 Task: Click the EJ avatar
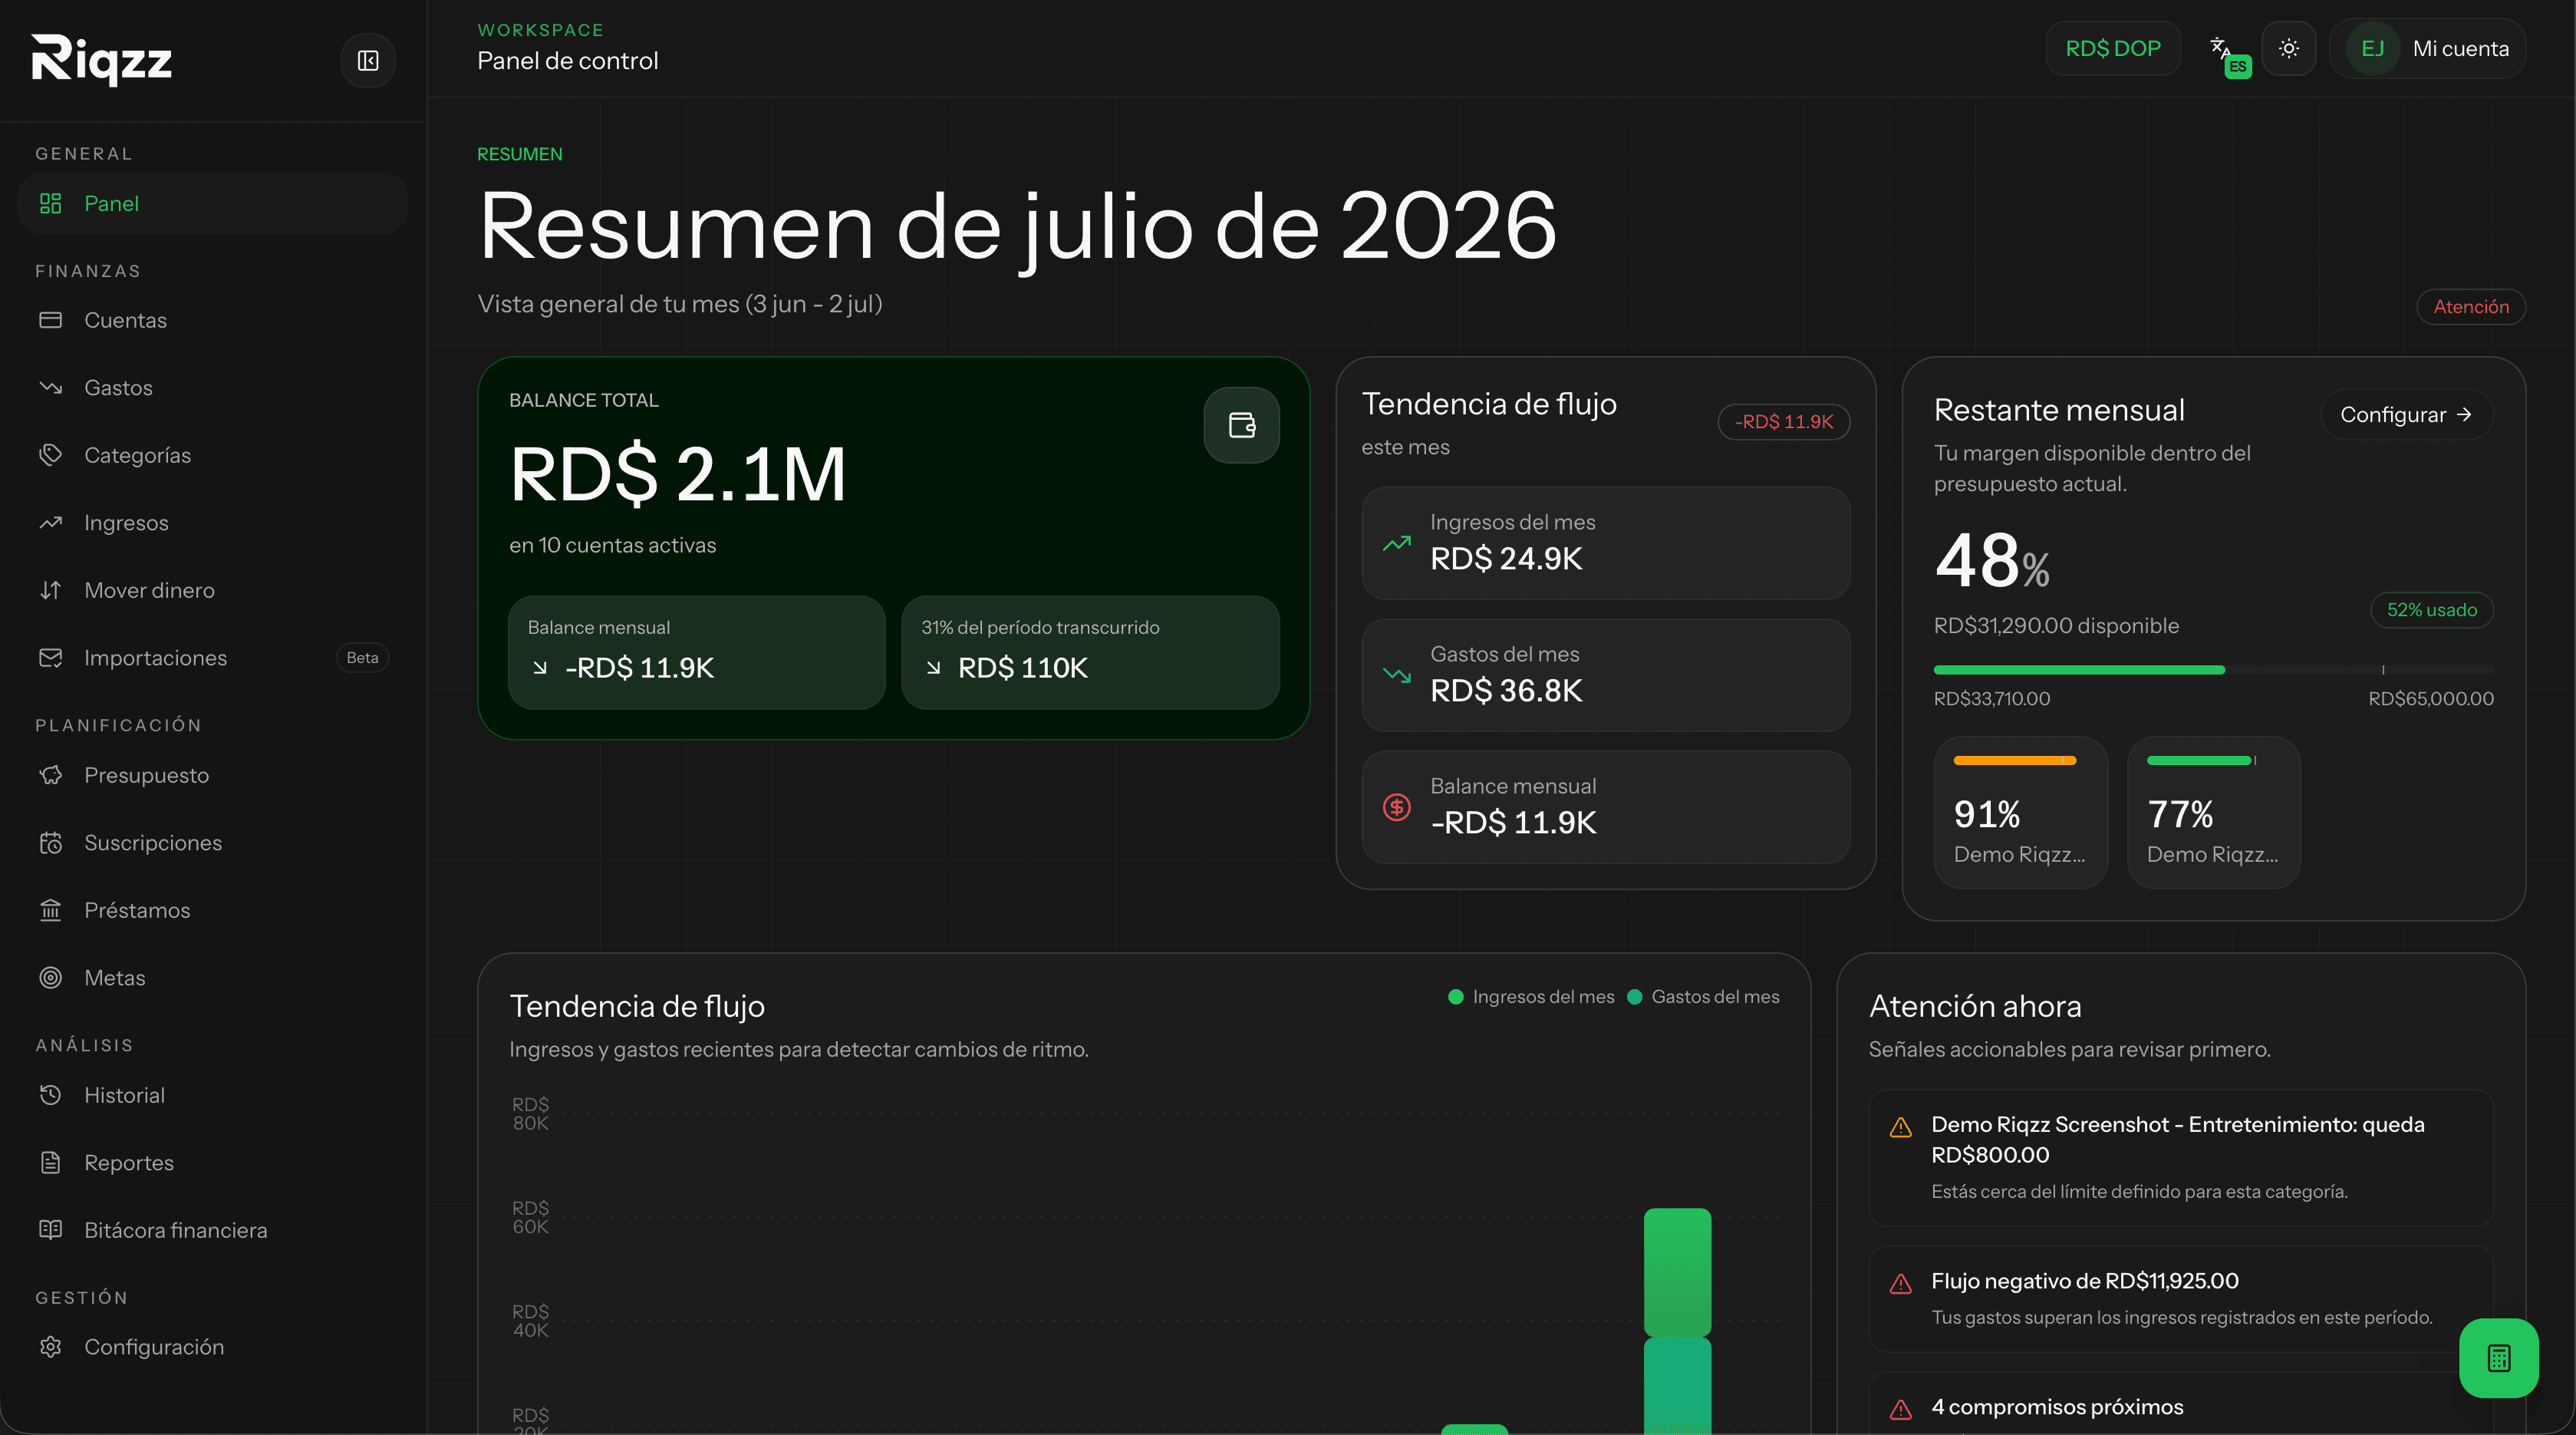2372,48
